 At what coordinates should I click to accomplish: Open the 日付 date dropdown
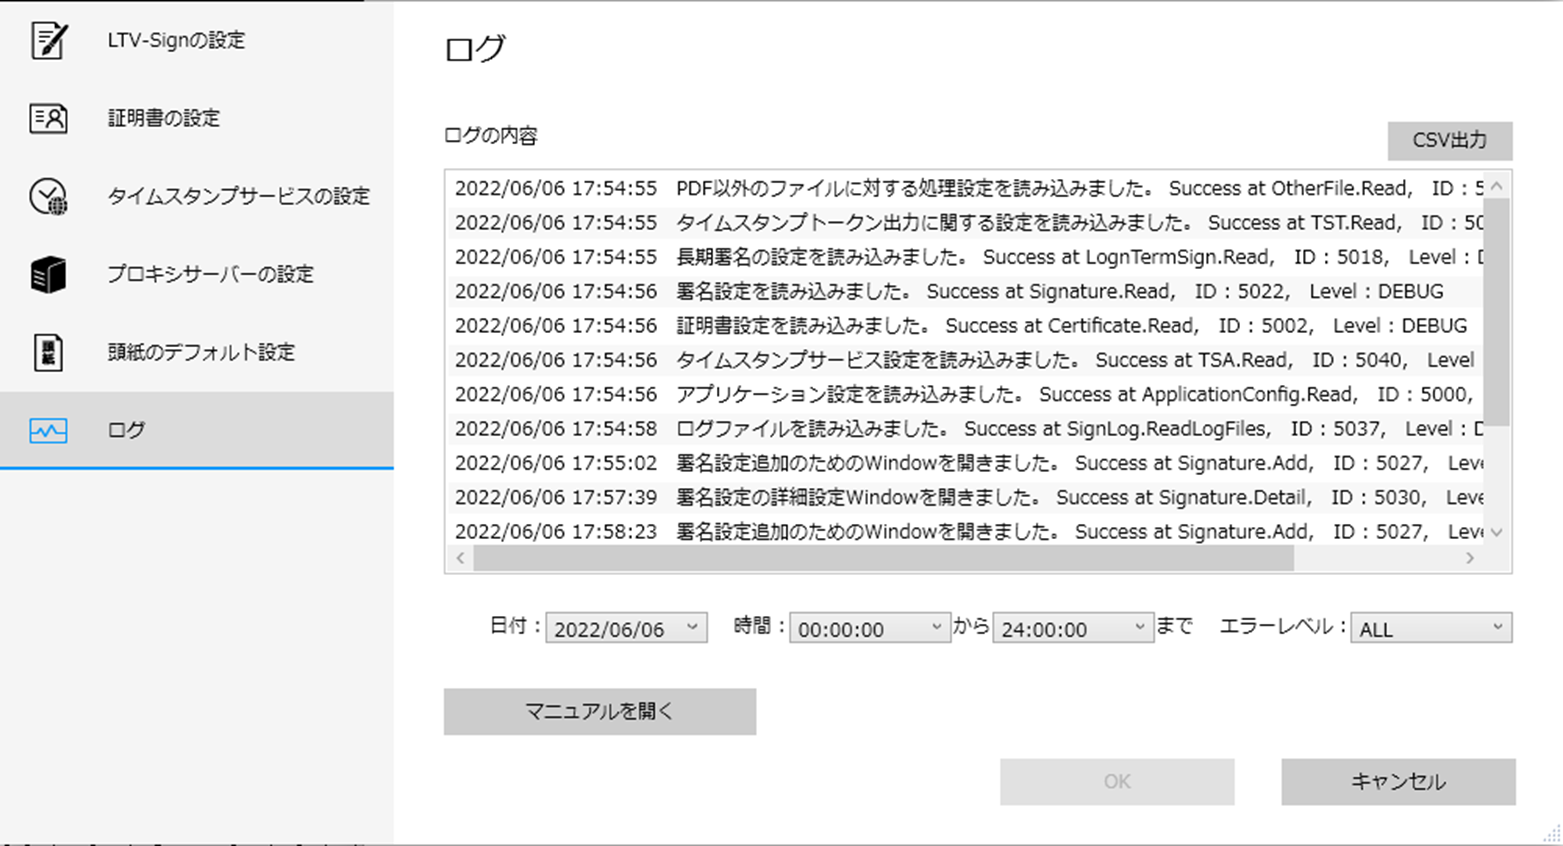point(626,628)
